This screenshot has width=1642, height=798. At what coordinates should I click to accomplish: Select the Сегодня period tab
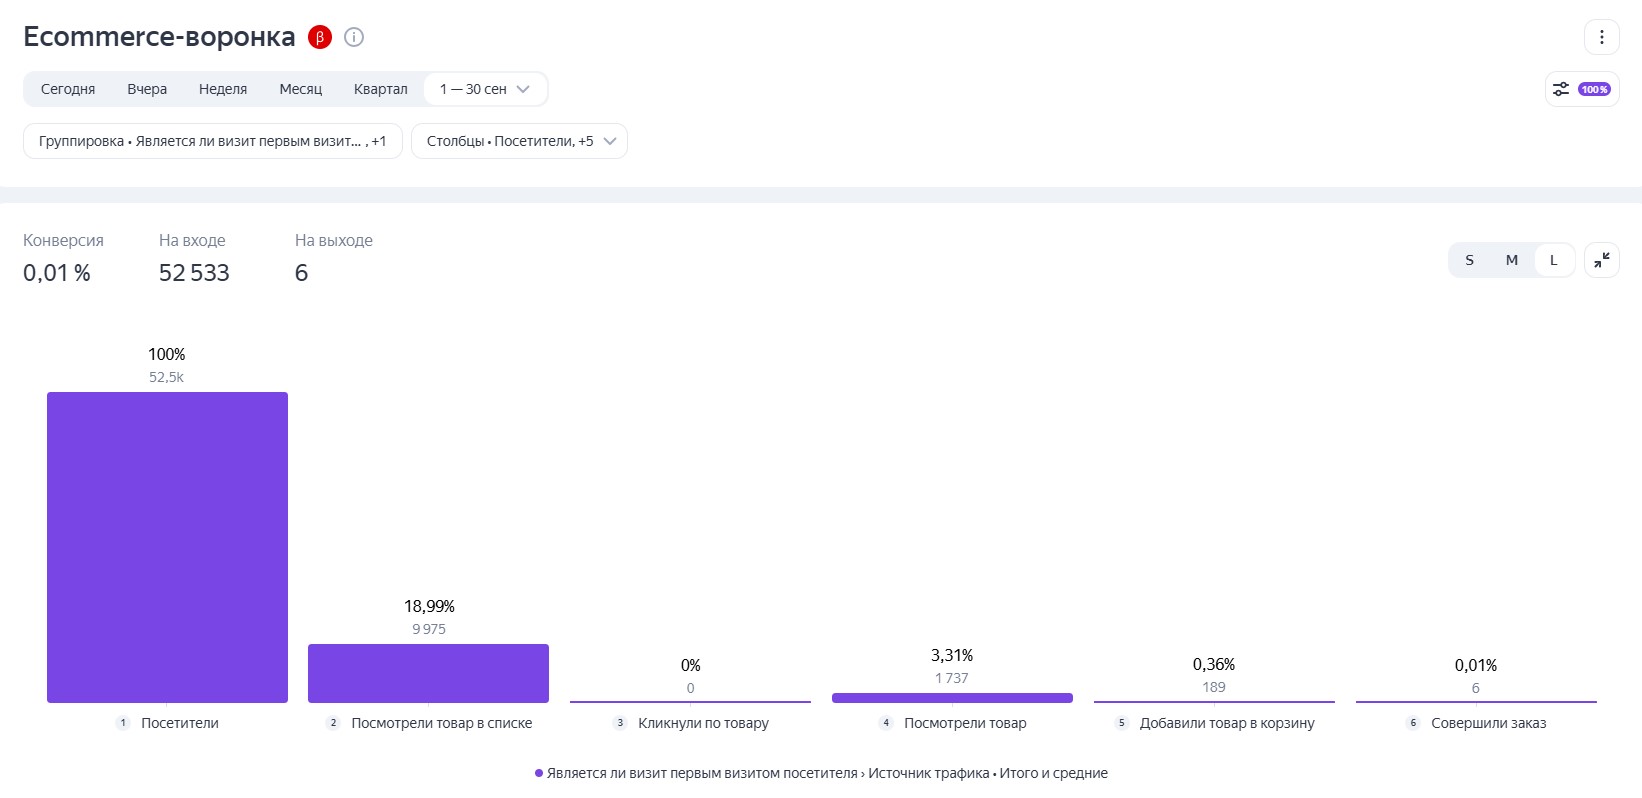[68, 89]
